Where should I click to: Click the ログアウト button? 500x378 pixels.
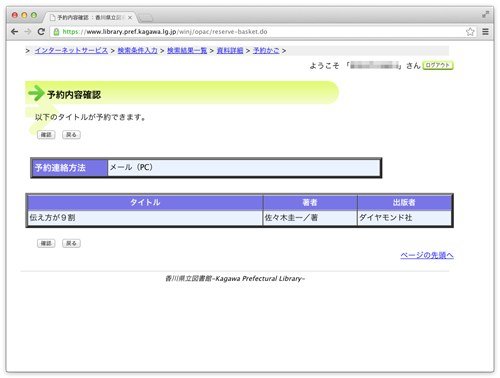tap(438, 65)
